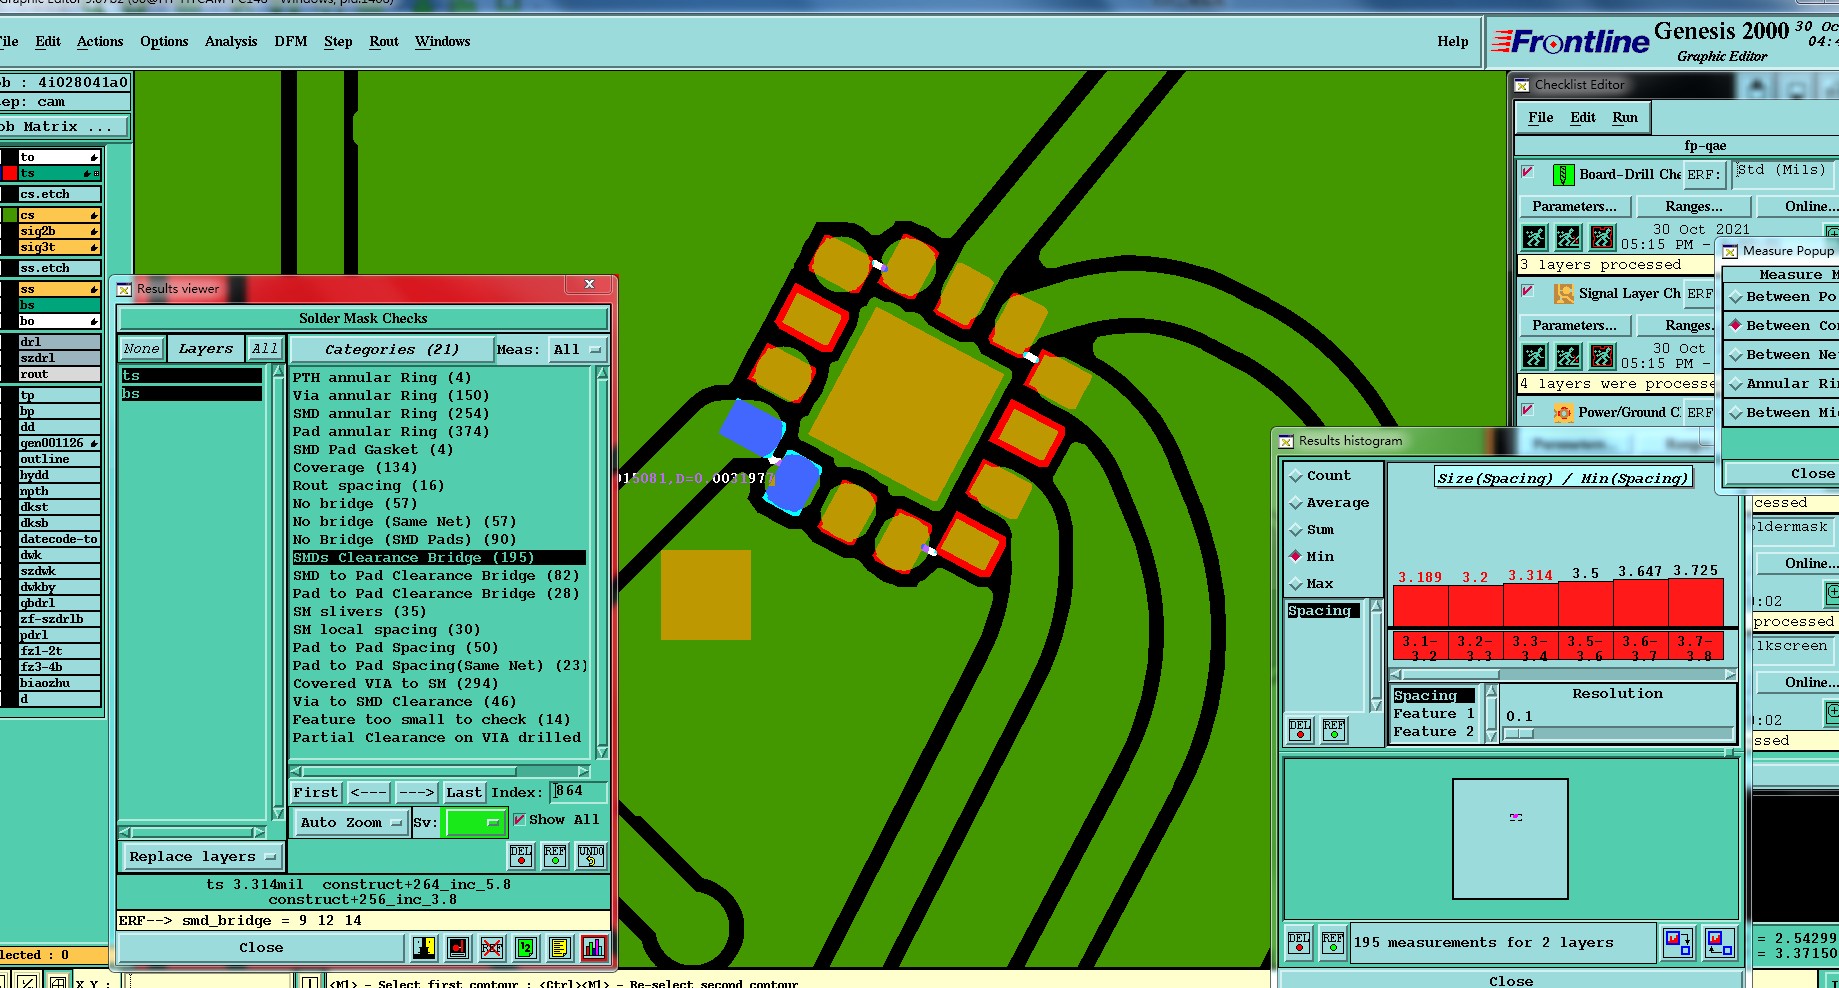Open Board-Drill Parameters... button

1575,206
